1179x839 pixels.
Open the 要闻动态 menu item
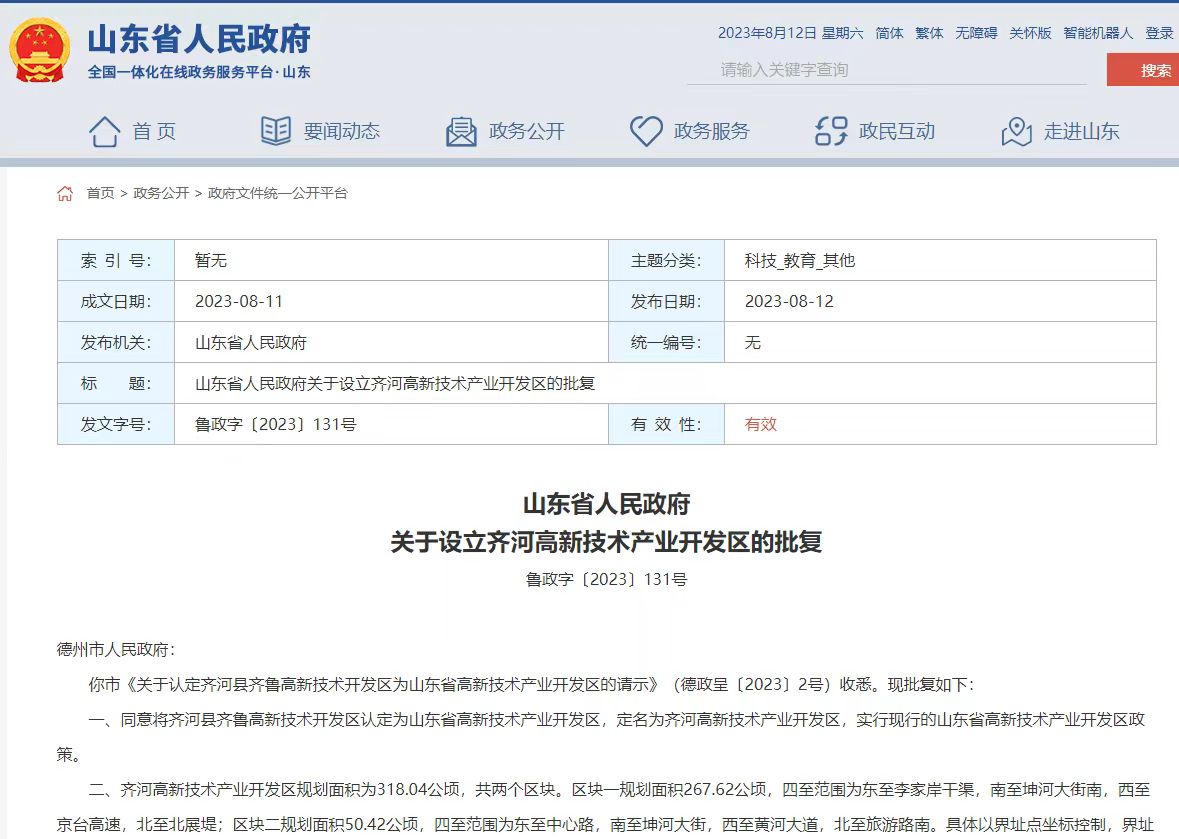click(x=342, y=131)
